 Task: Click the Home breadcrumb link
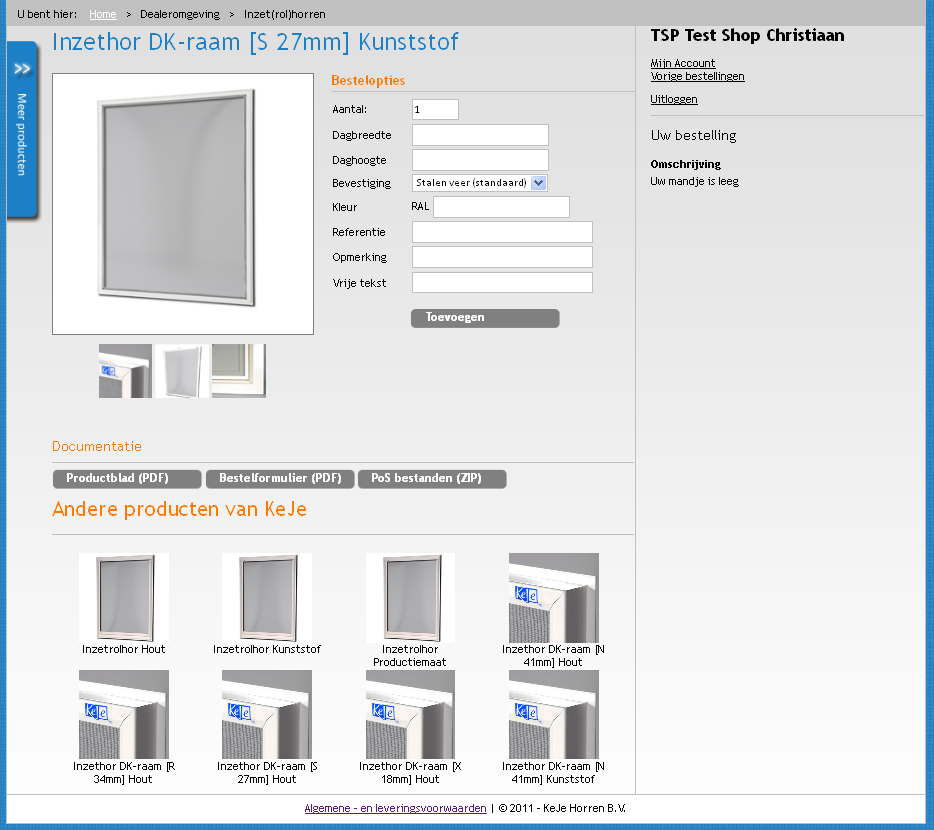click(102, 15)
